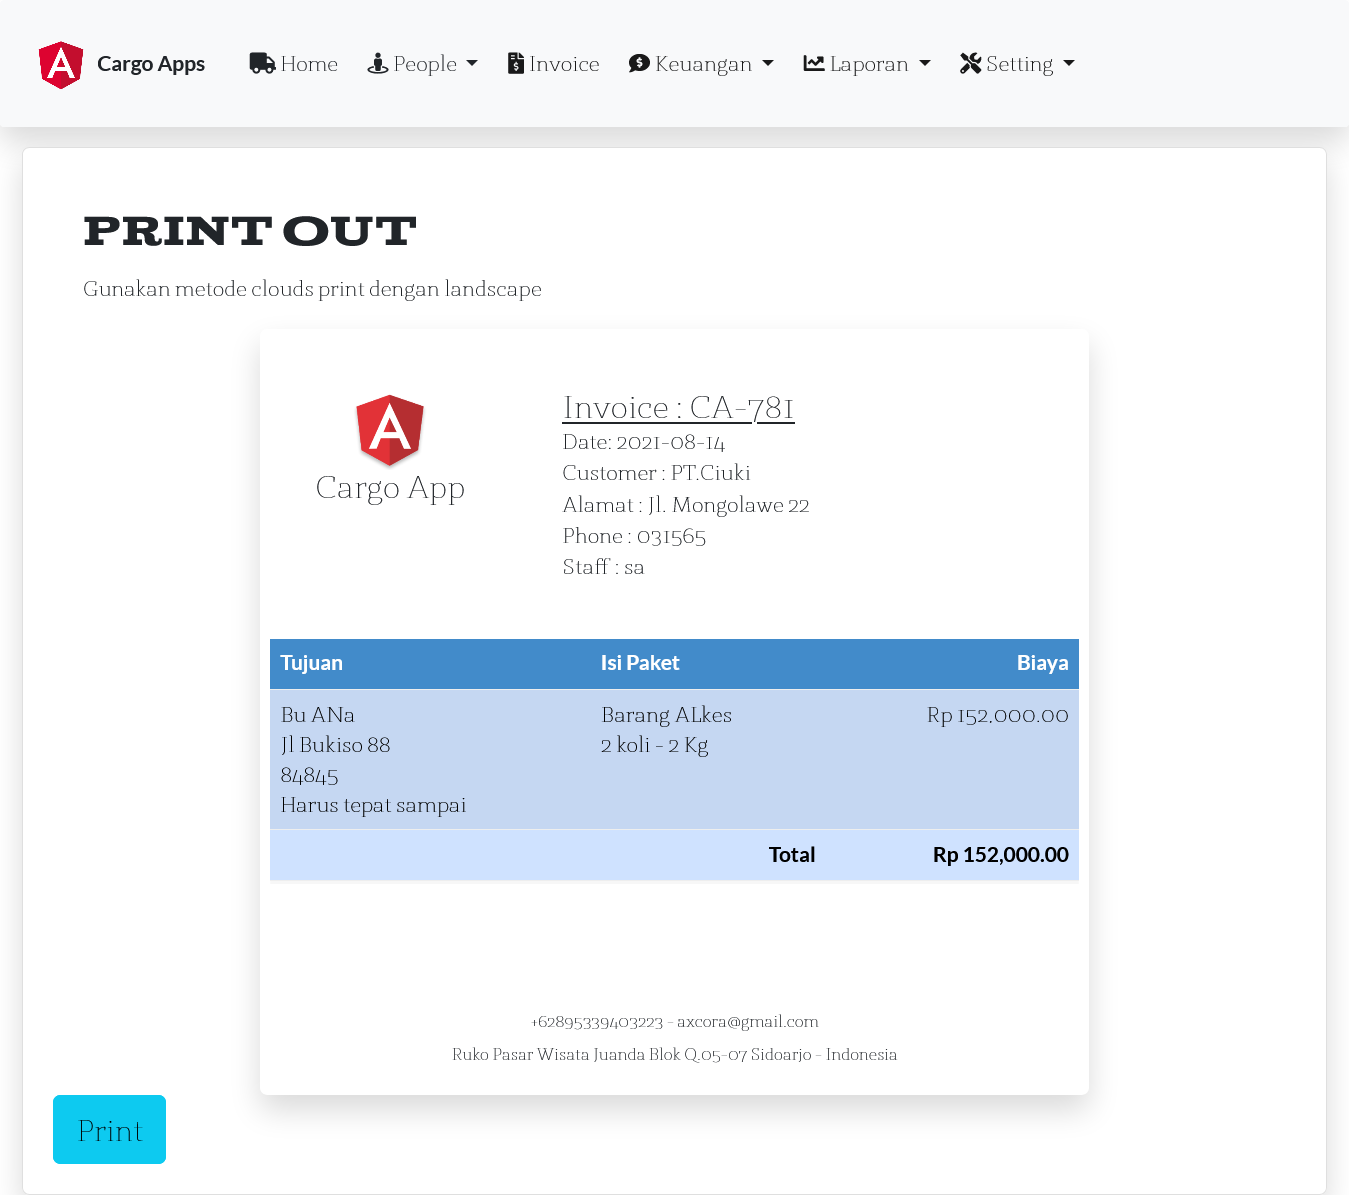1349x1195 pixels.
Task: Click the Cargo App logo on invoice
Action: tap(390, 430)
